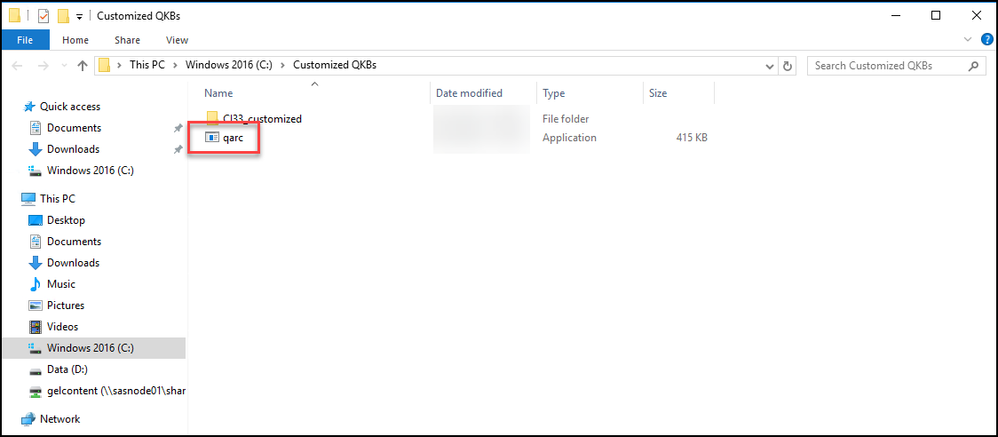Image resolution: width=998 pixels, height=437 pixels.
Task: Switch to the Home ribbon tab
Action: coord(75,40)
